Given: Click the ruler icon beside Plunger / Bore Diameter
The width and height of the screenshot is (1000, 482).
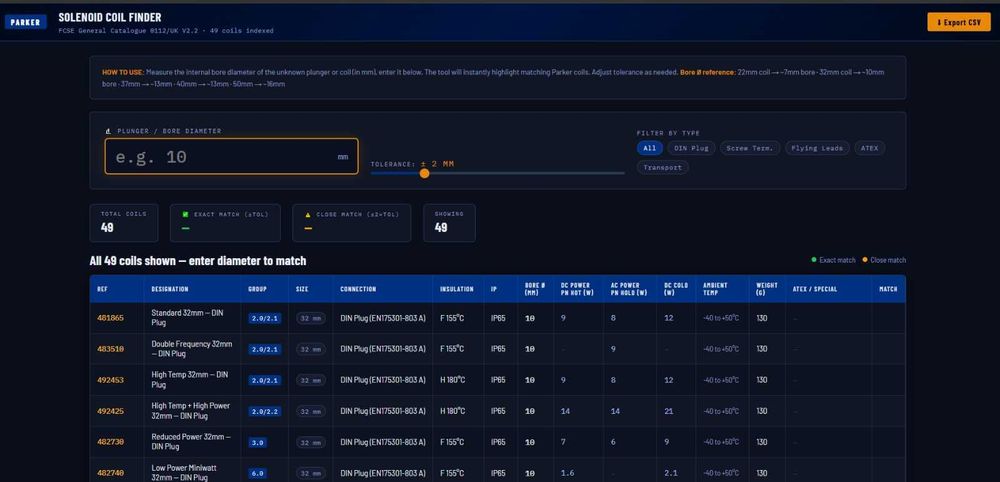Looking at the screenshot, I should 108,131.
